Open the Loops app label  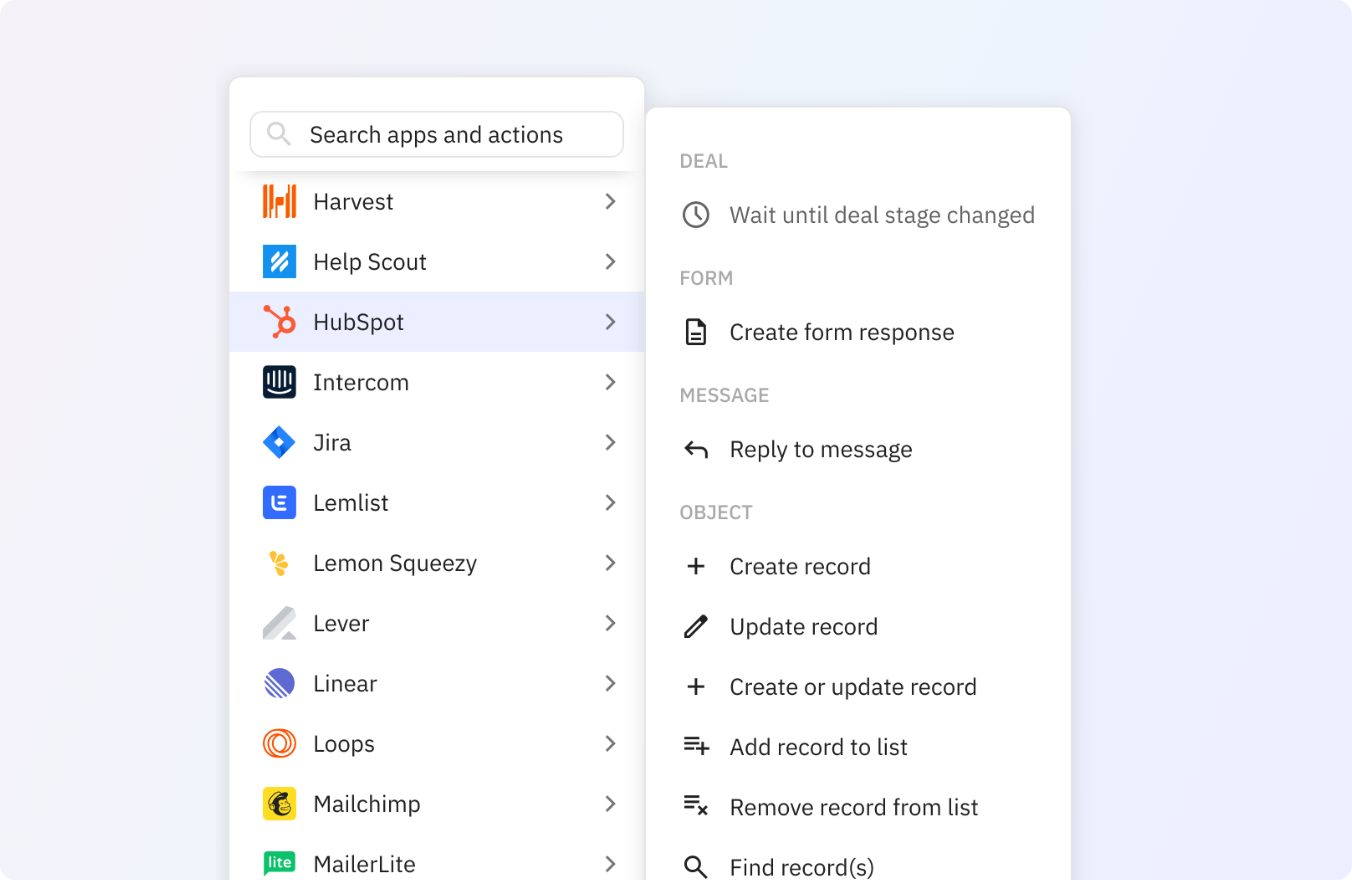[344, 745]
